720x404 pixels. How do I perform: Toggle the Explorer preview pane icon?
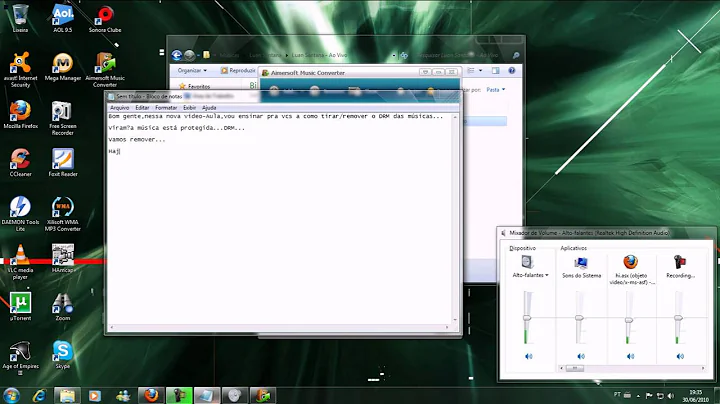click(x=495, y=70)
